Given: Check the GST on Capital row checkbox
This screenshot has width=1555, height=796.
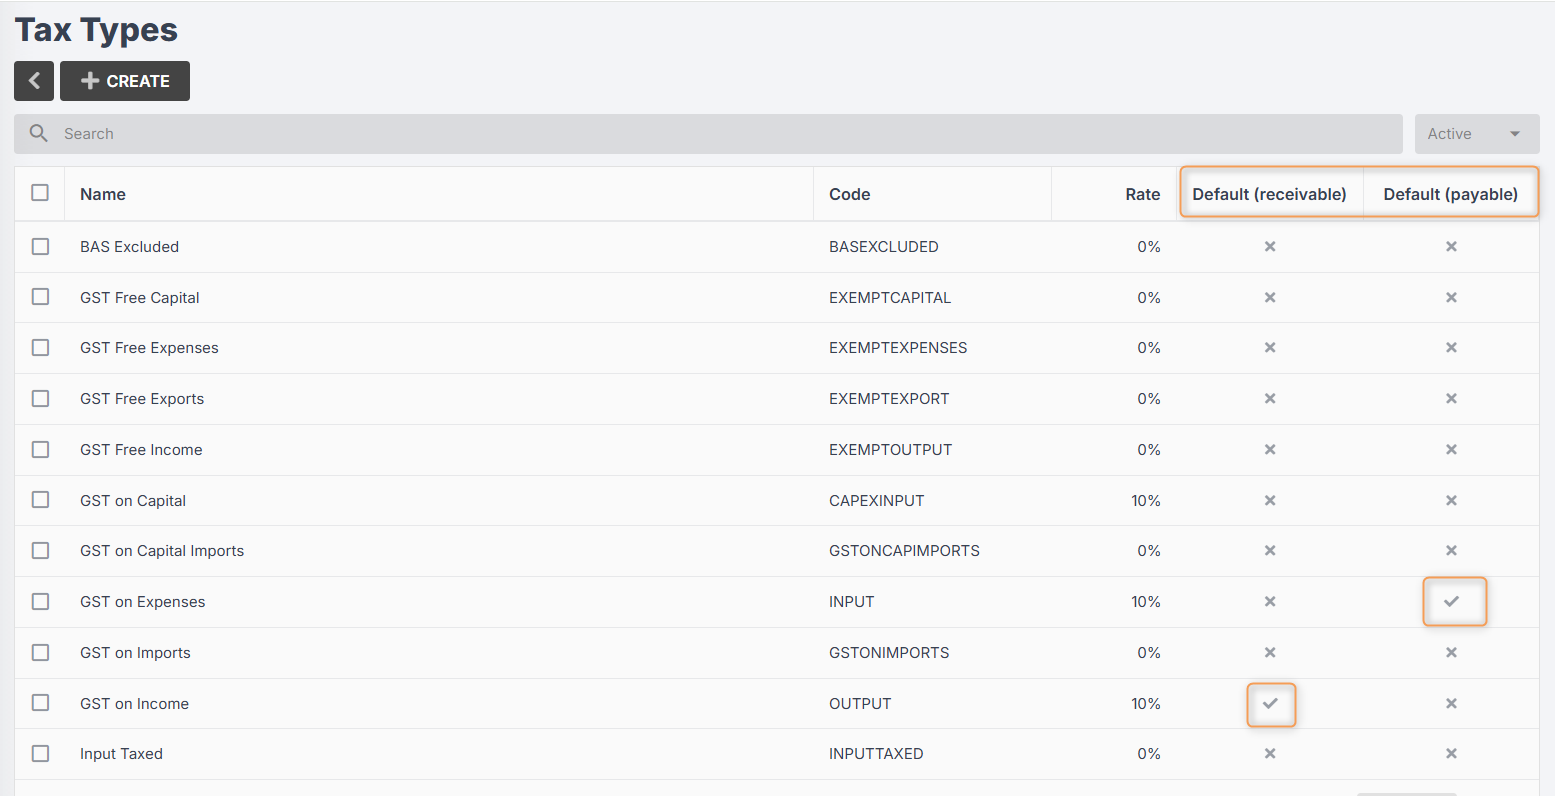Looking at the screenshot, I should [x=40, y=500].
